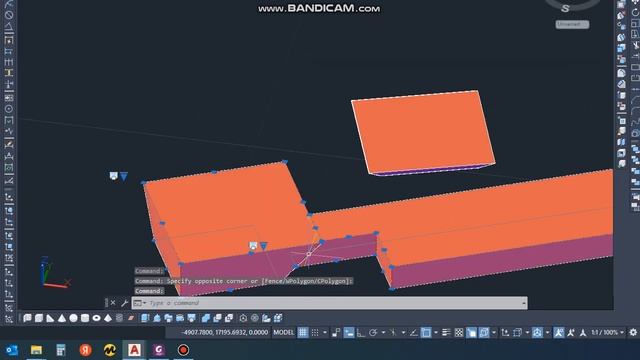Toggle dynamic input in status bar
Image resolution: width=640 pixels, height=360 pixels.
(x=349, y=333)
